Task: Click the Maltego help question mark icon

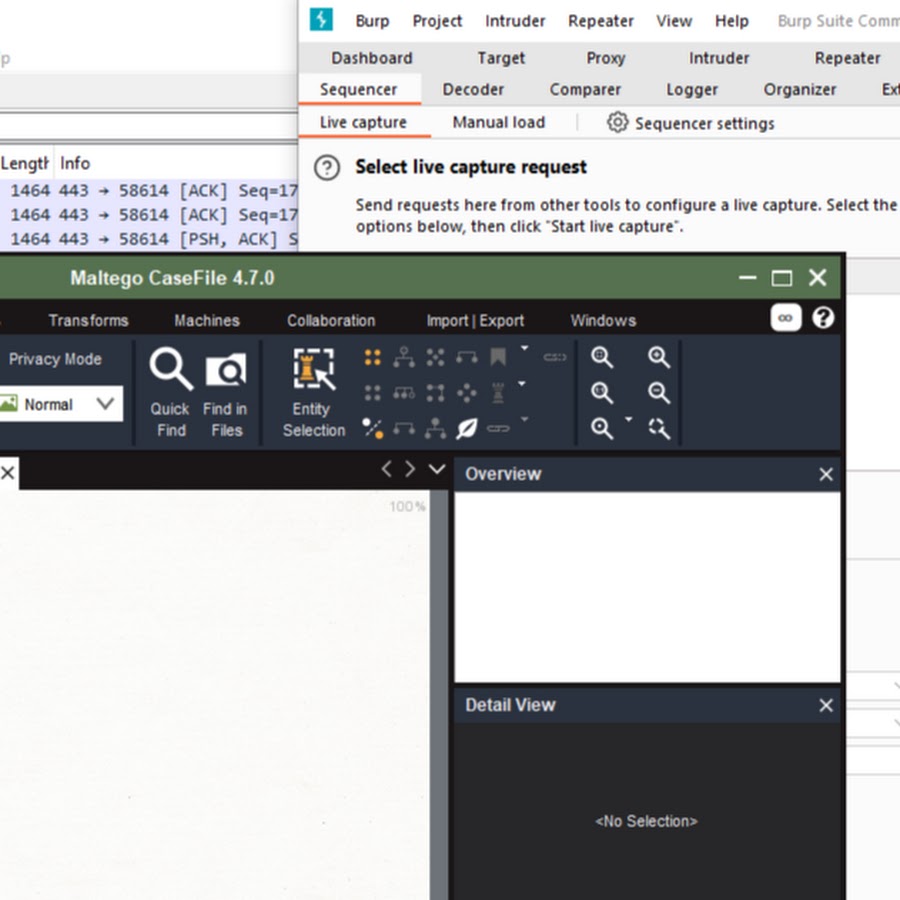Action: [x=823, y=318]
